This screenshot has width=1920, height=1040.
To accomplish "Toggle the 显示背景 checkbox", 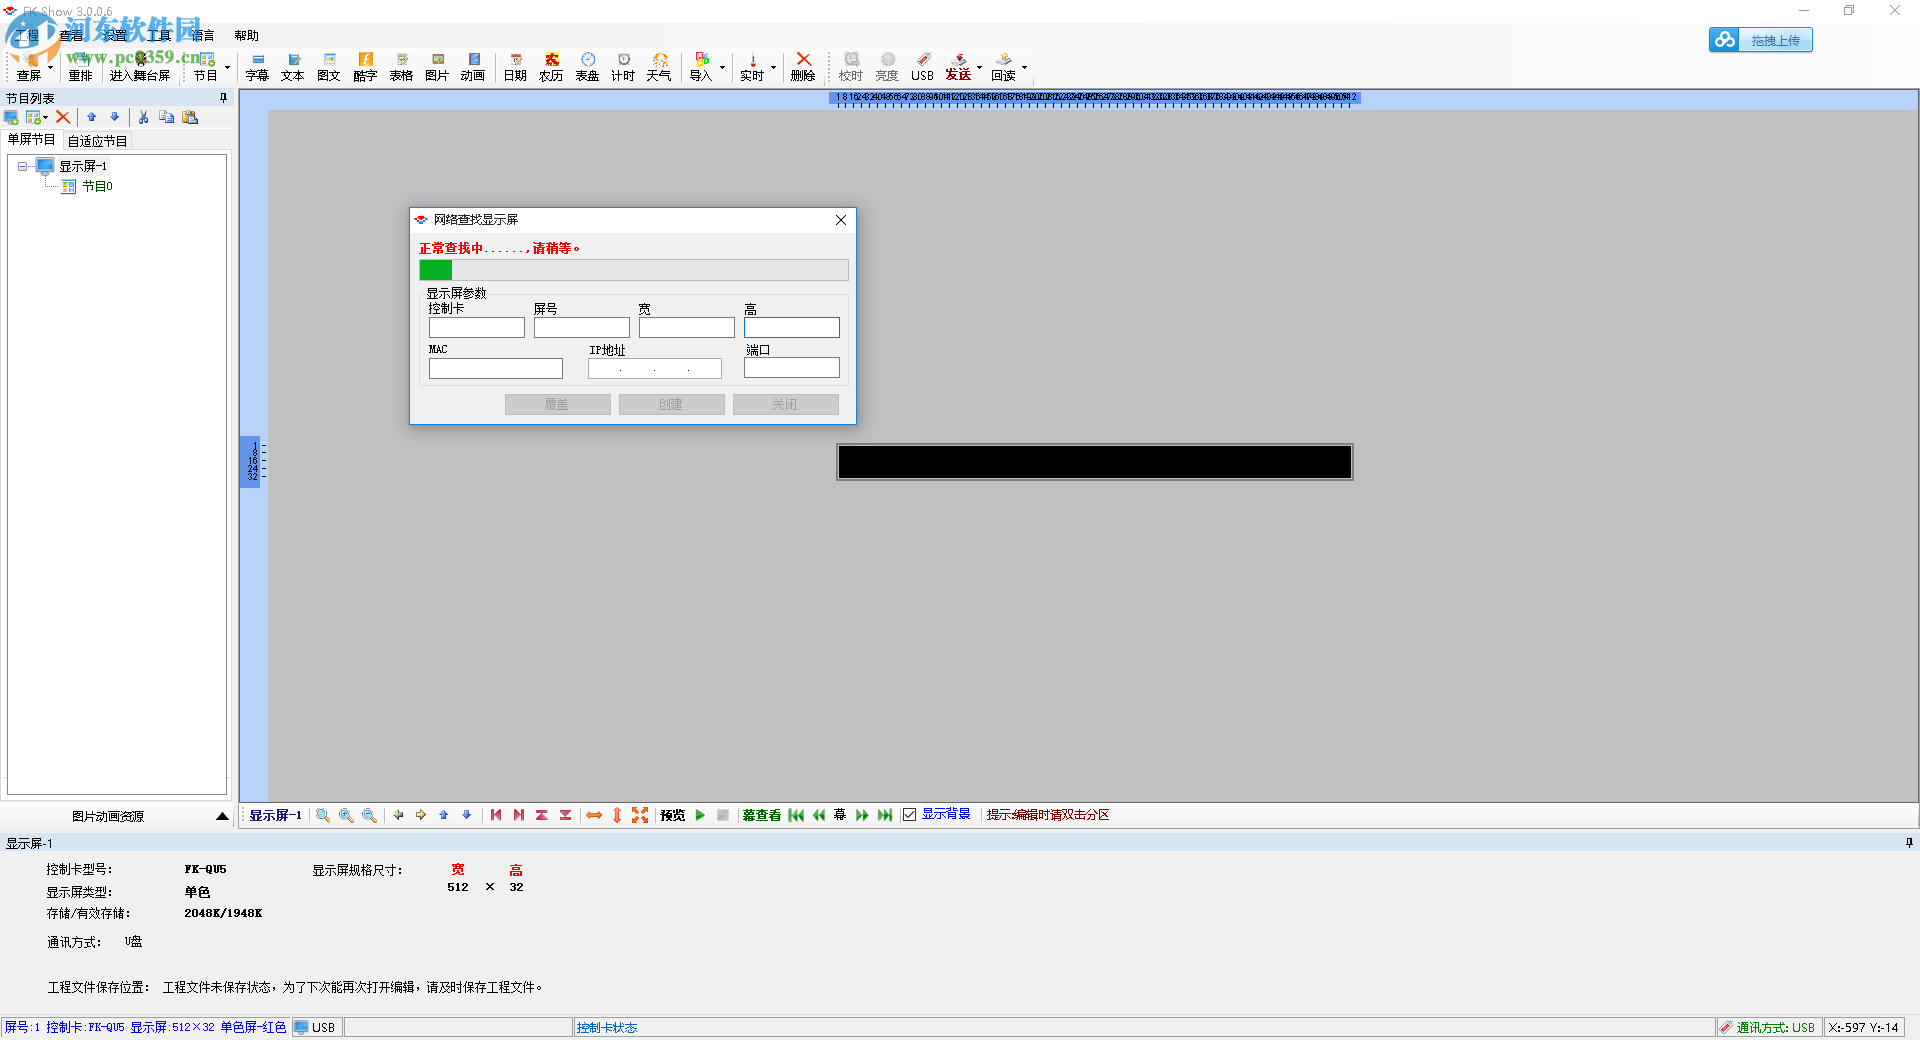I will tap(909, 815).
